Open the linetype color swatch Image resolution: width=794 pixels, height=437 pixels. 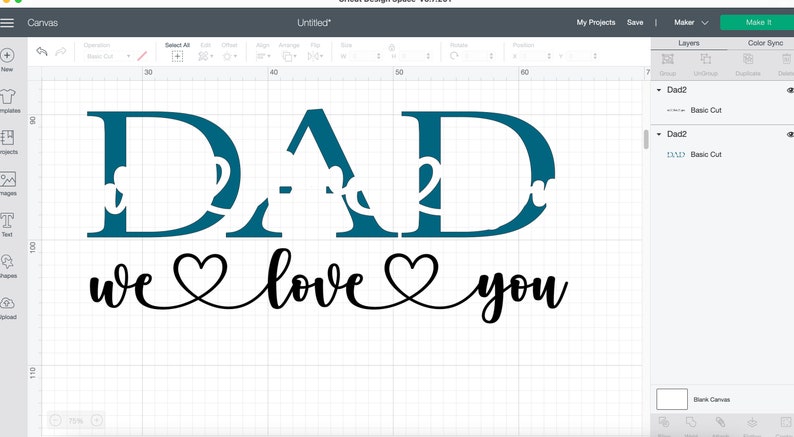coord(142,56)
